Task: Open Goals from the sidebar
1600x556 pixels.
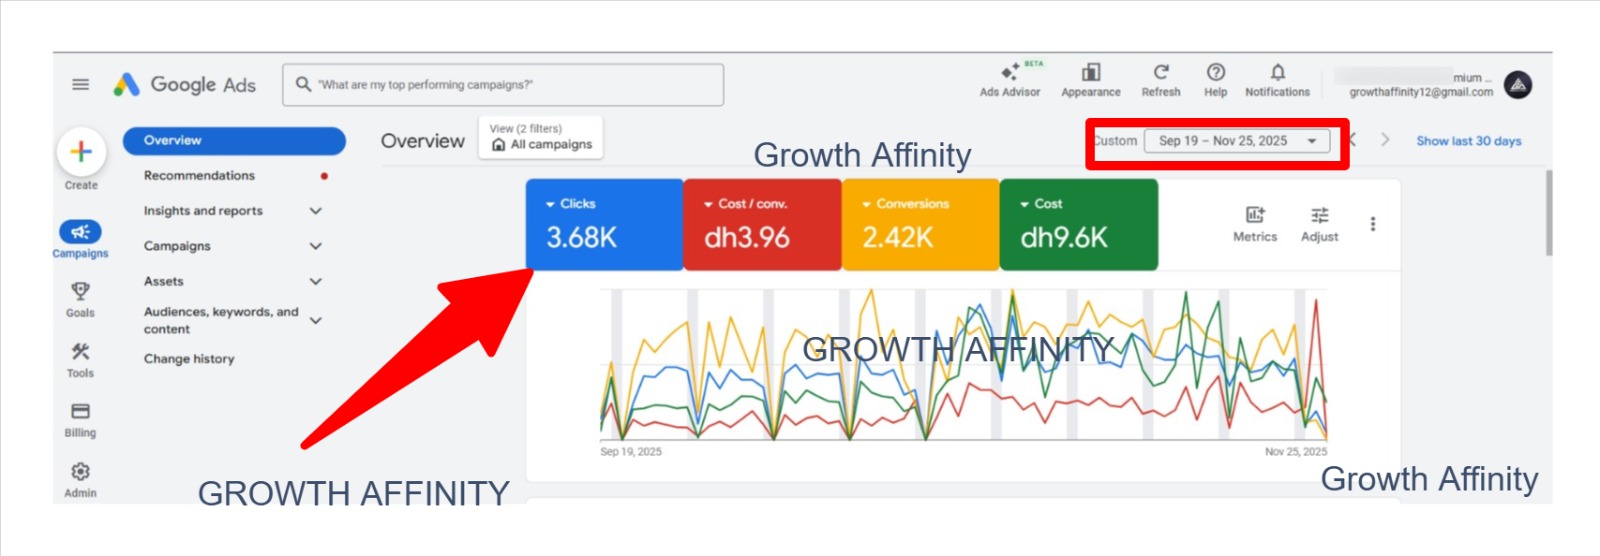Action: click(x=80, y=298)
